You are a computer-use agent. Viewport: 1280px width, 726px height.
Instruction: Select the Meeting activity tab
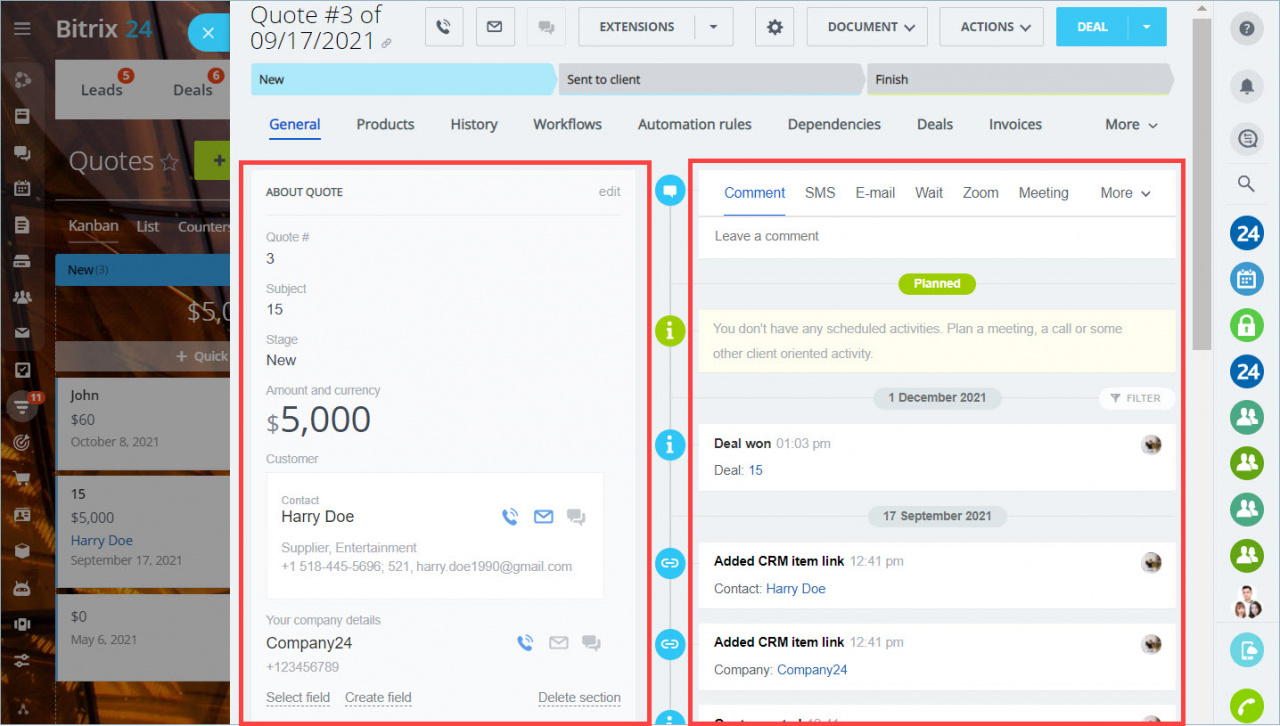[1043, 193]
